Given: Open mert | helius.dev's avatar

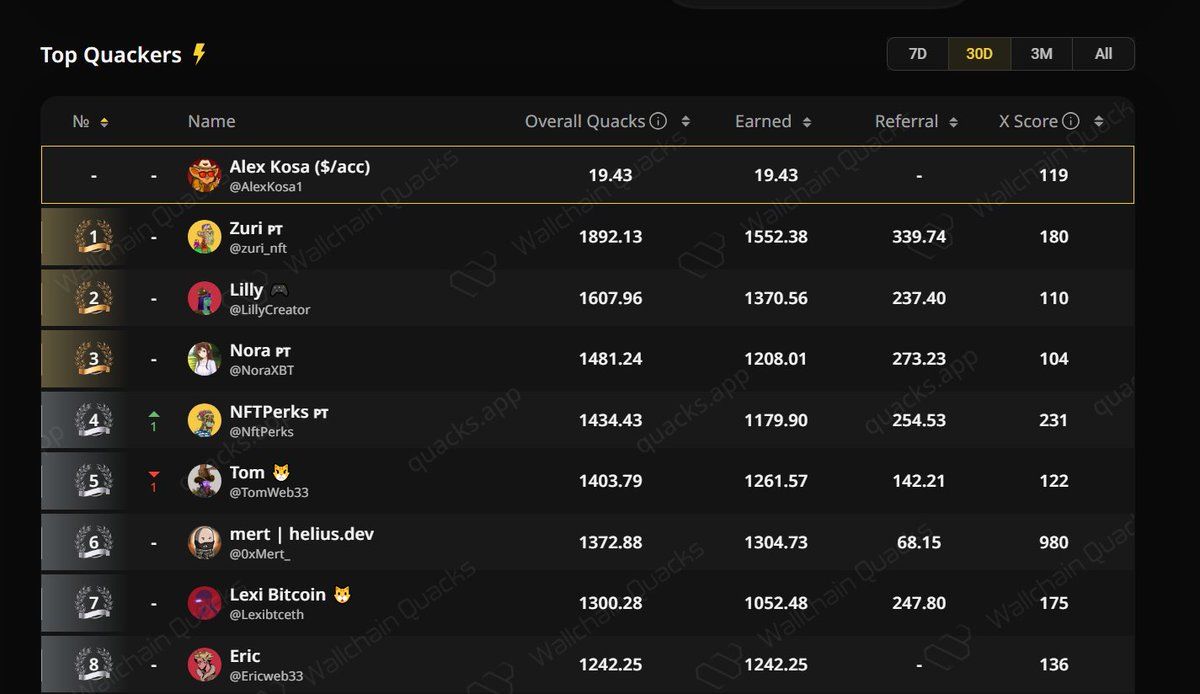Looking at the screenshot, I should pos(204,542).
